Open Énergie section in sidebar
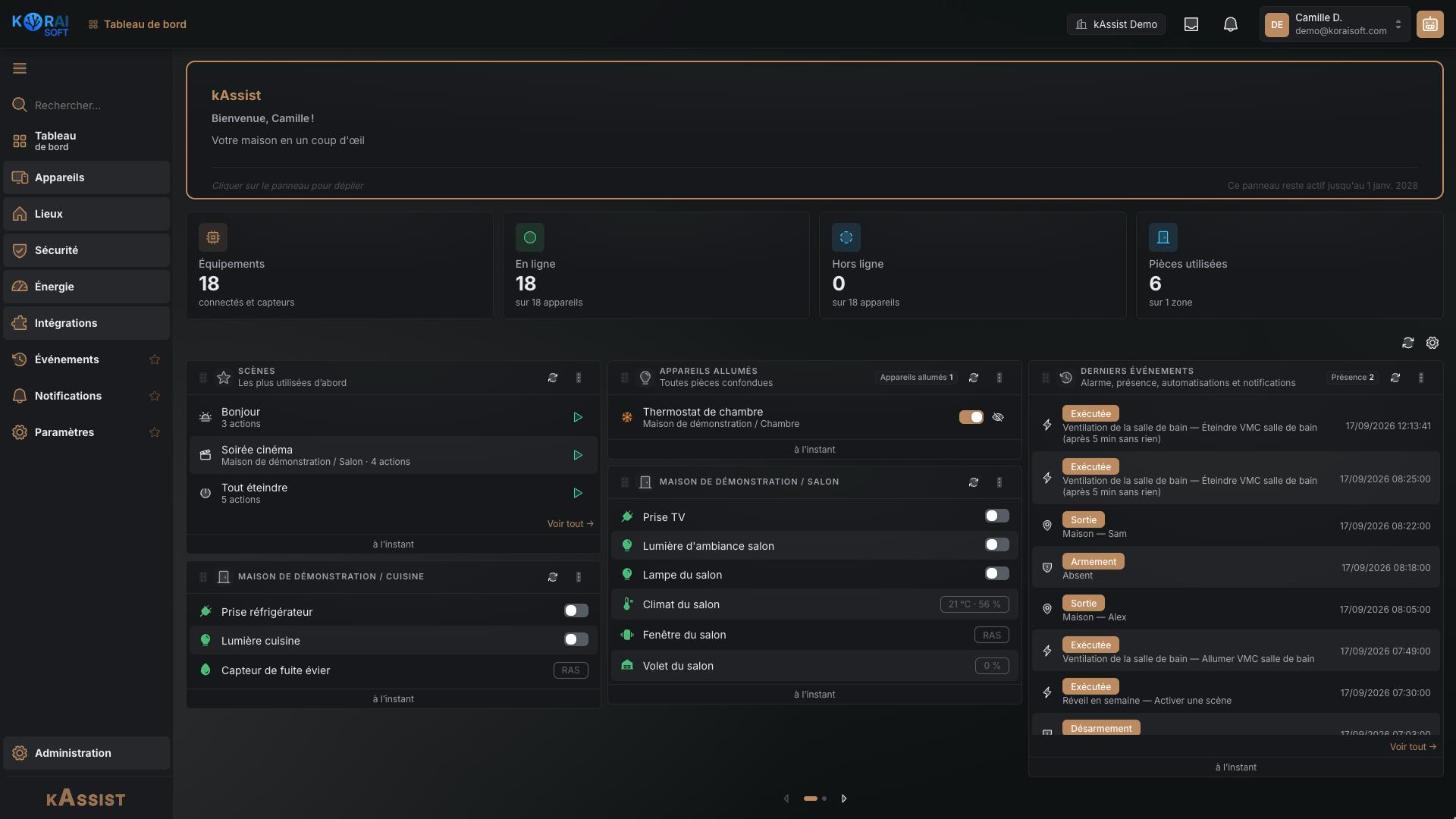 pos(86,287)
